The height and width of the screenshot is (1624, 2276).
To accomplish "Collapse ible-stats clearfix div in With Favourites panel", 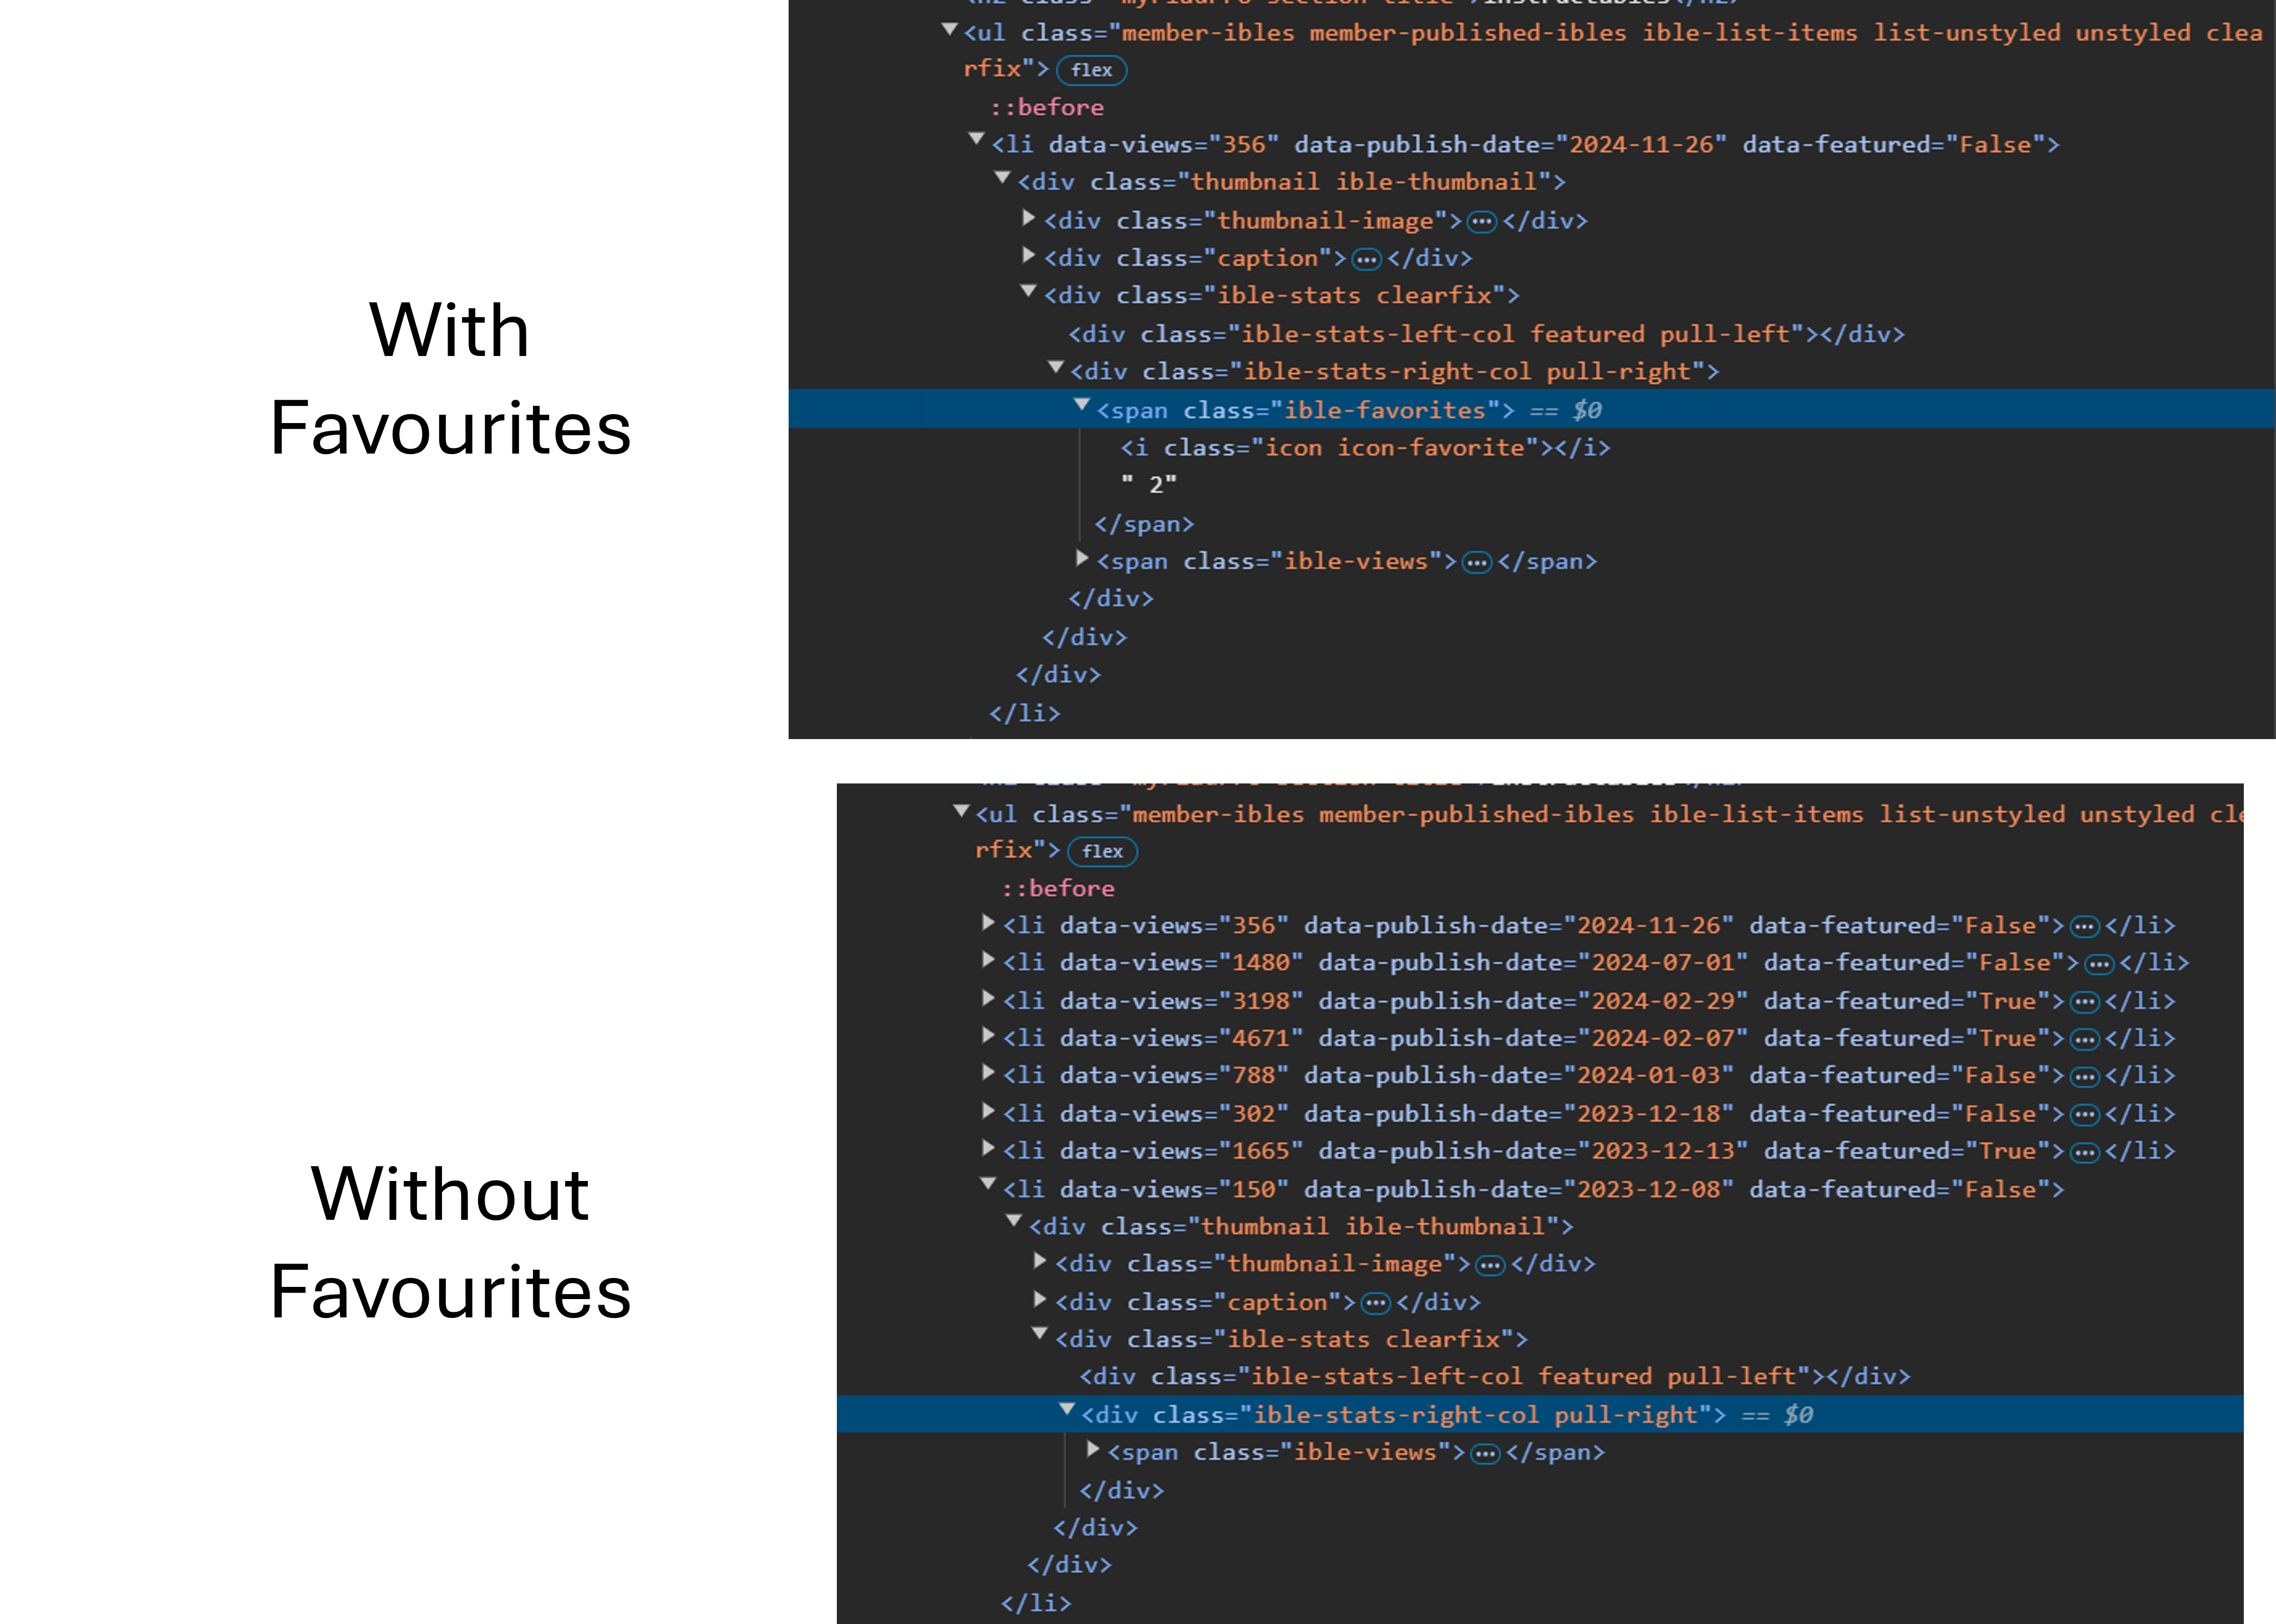I will (1029, 291).
